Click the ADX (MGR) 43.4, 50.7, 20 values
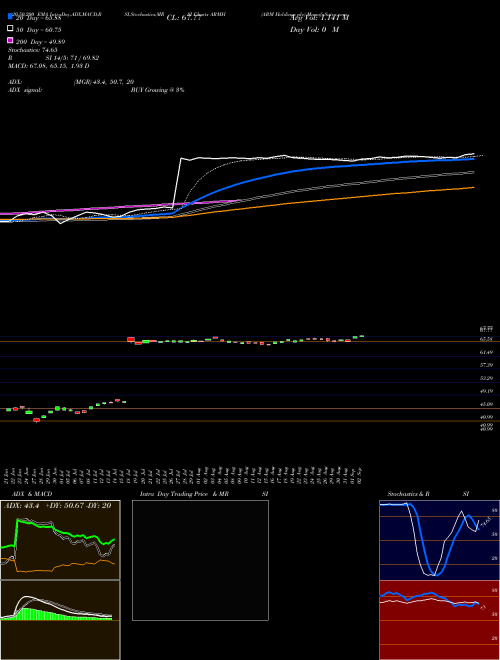The width and height of the screenshot is (500, 660). (104, 82)
